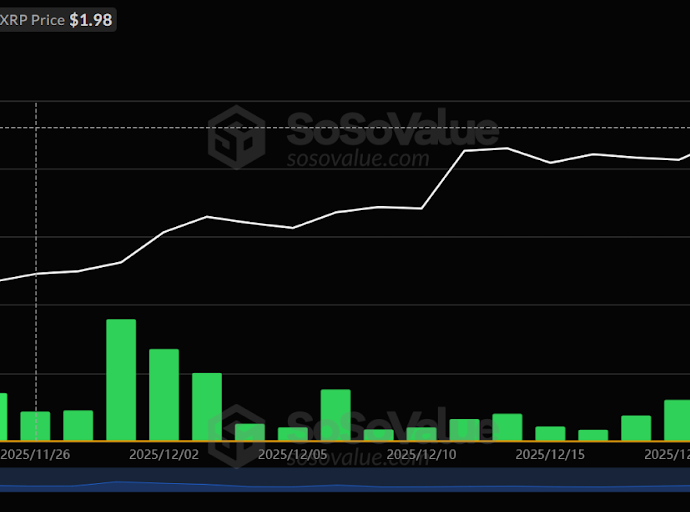Click the tallest green bar in the chart

(121, 380)
